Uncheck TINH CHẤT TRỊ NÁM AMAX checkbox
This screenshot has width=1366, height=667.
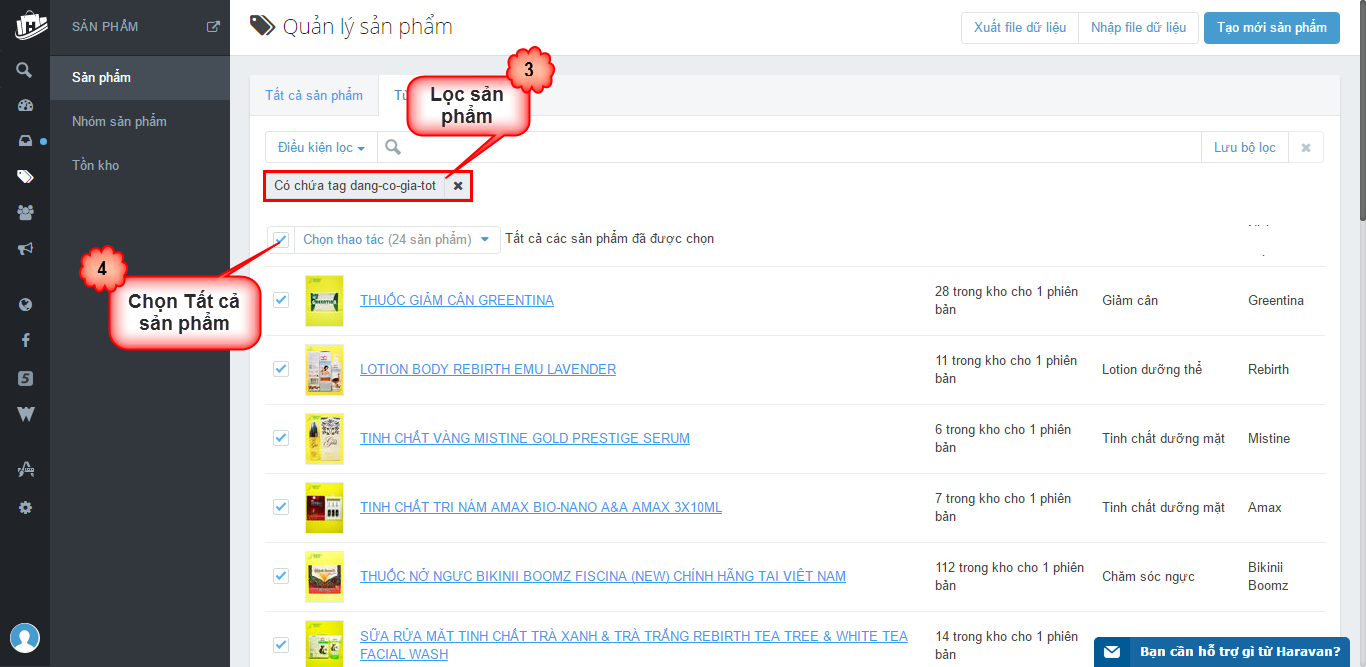(x=281, y=507)
